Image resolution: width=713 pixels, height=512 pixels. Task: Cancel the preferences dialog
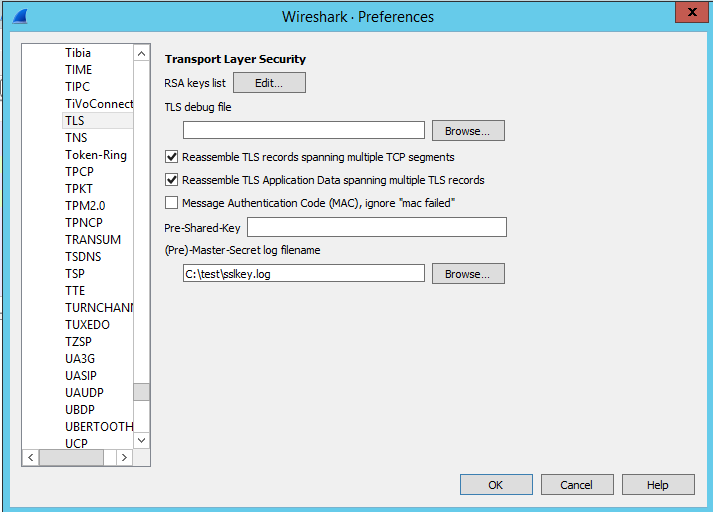577,485
